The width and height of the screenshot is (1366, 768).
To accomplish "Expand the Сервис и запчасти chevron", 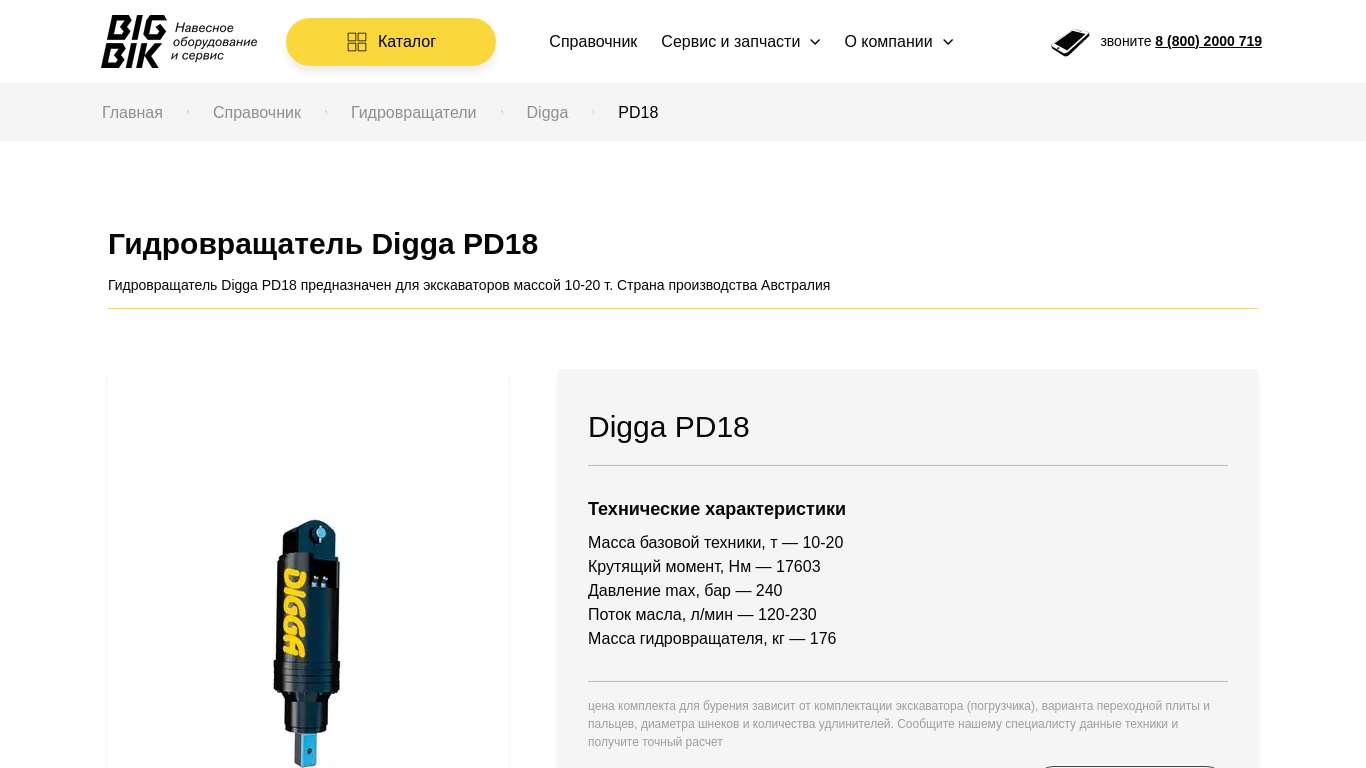I will [x=815, y=42].
